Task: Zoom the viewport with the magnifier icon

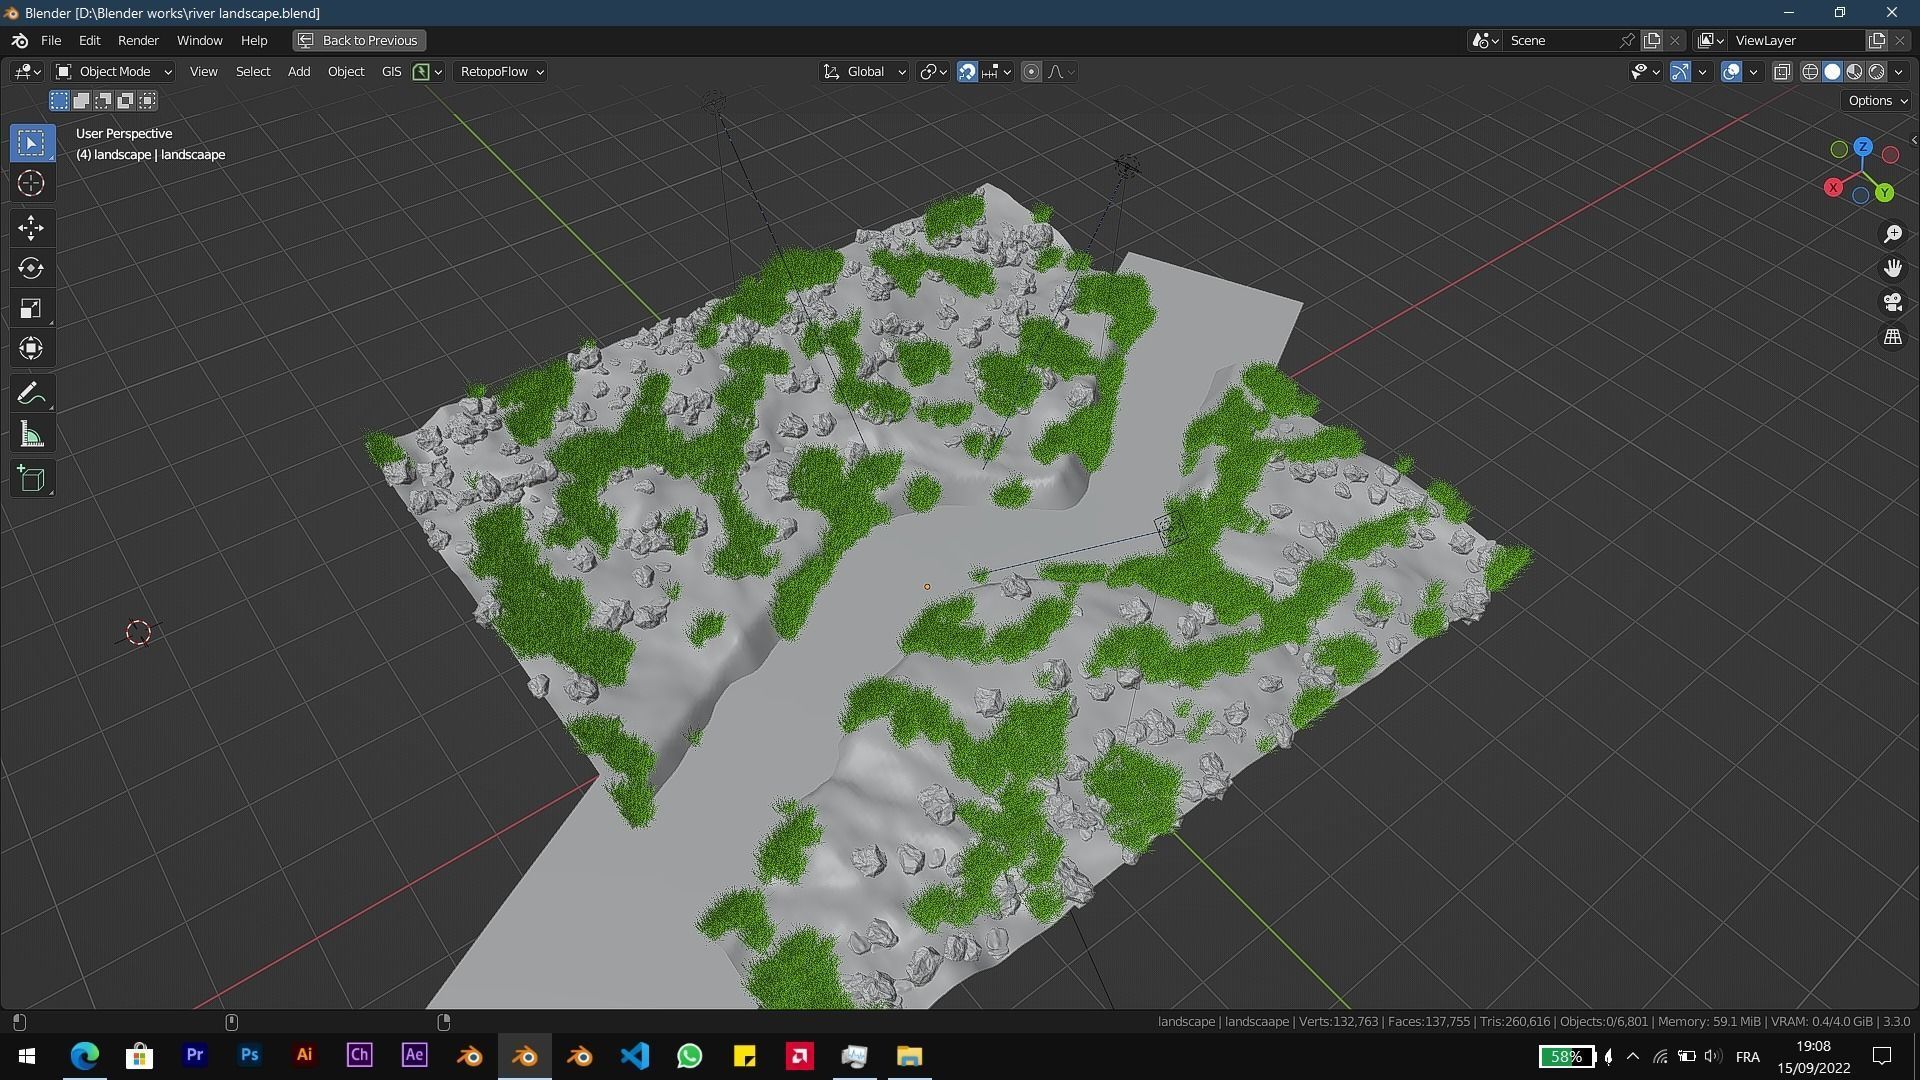Action: (x=1892, y=233)
